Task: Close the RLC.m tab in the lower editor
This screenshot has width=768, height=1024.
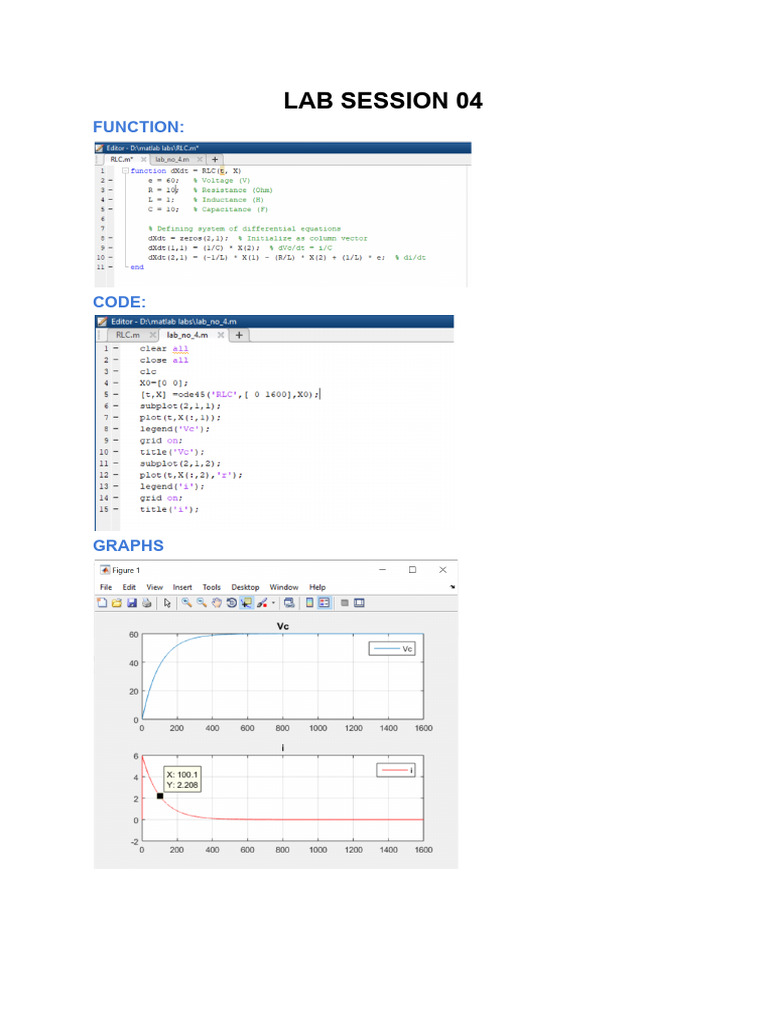Action: point(153,335)
